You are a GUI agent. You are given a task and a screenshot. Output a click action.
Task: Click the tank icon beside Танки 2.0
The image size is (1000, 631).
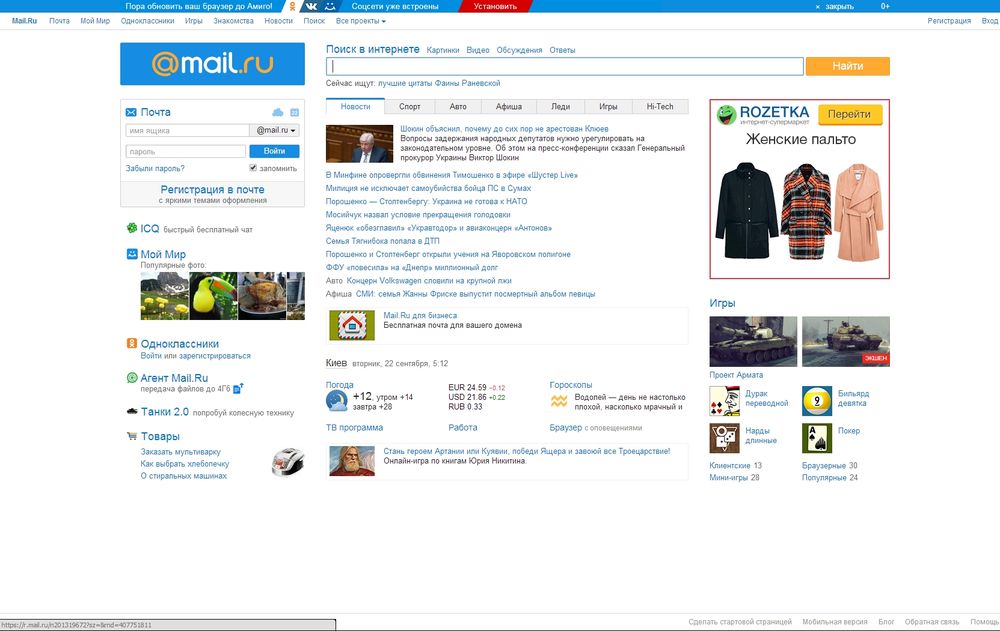[132, 412]
